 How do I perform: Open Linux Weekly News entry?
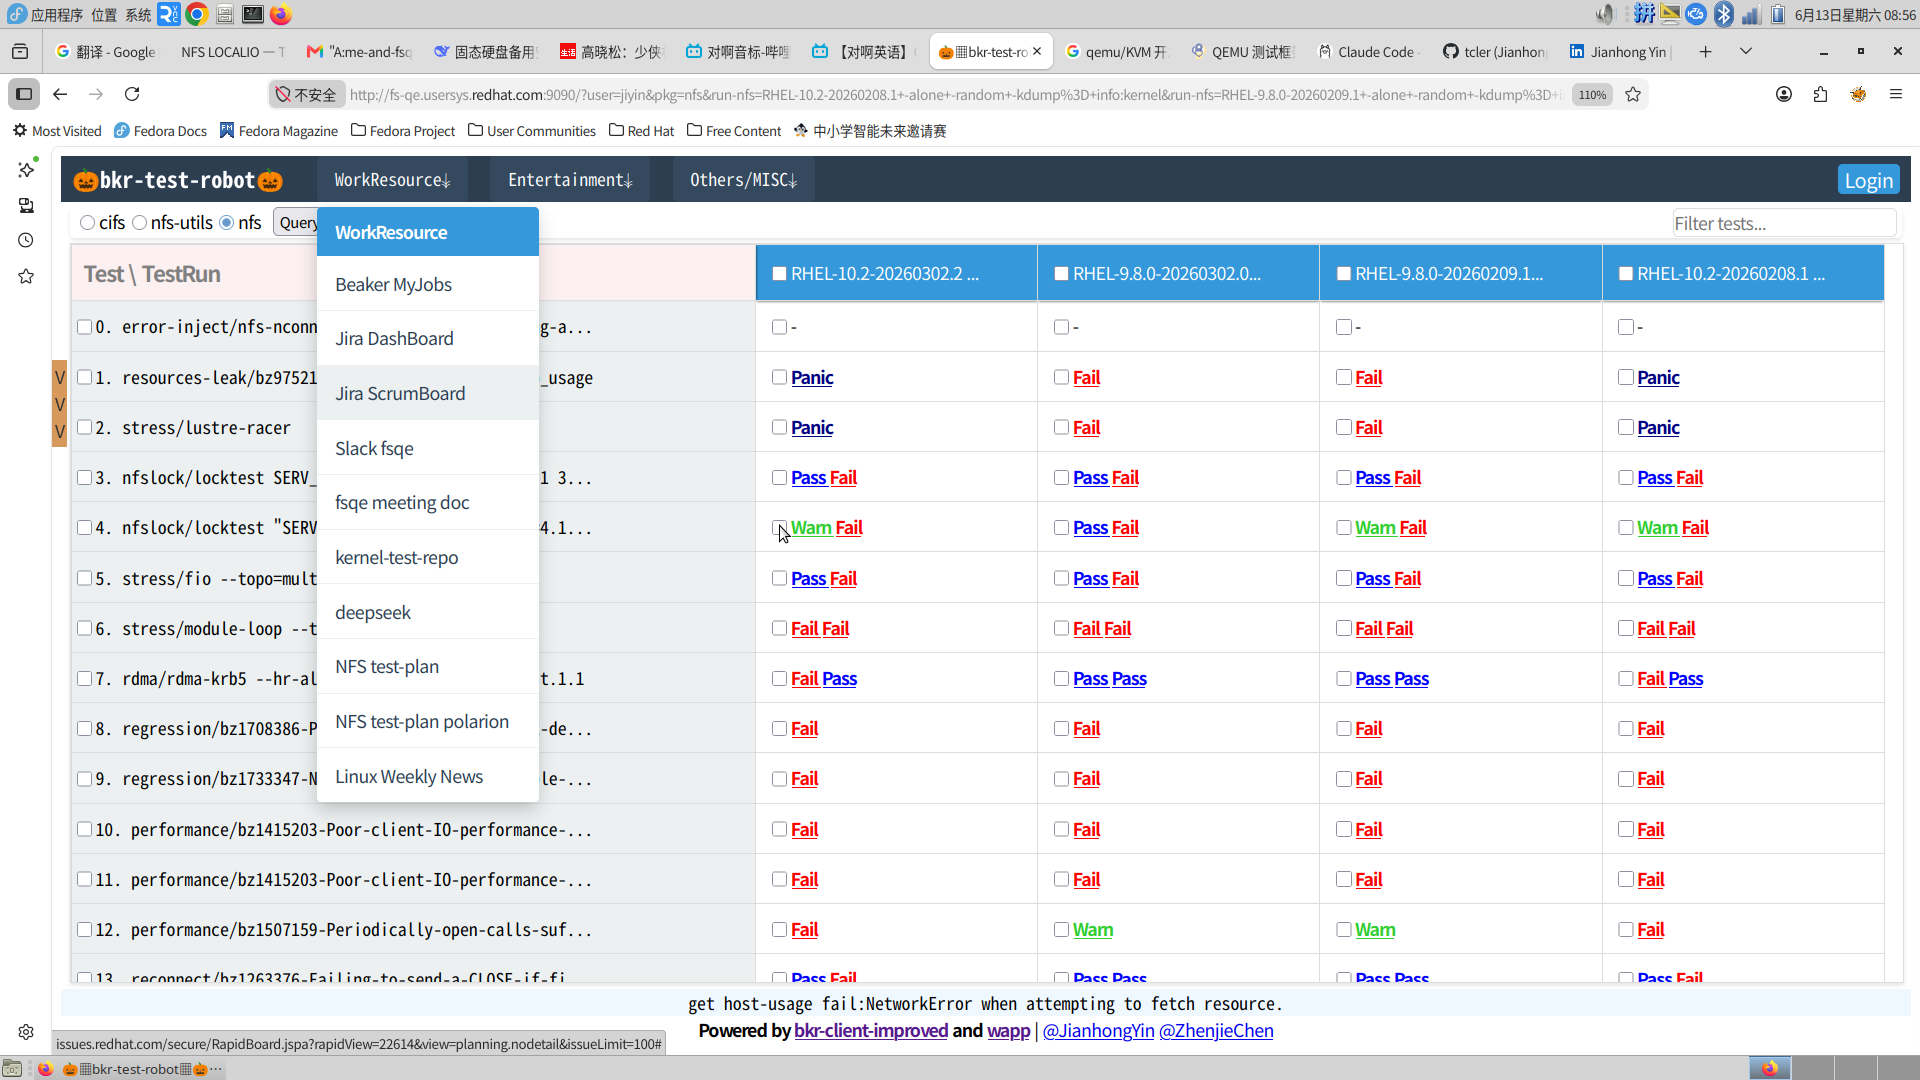[x=428, y=776]
